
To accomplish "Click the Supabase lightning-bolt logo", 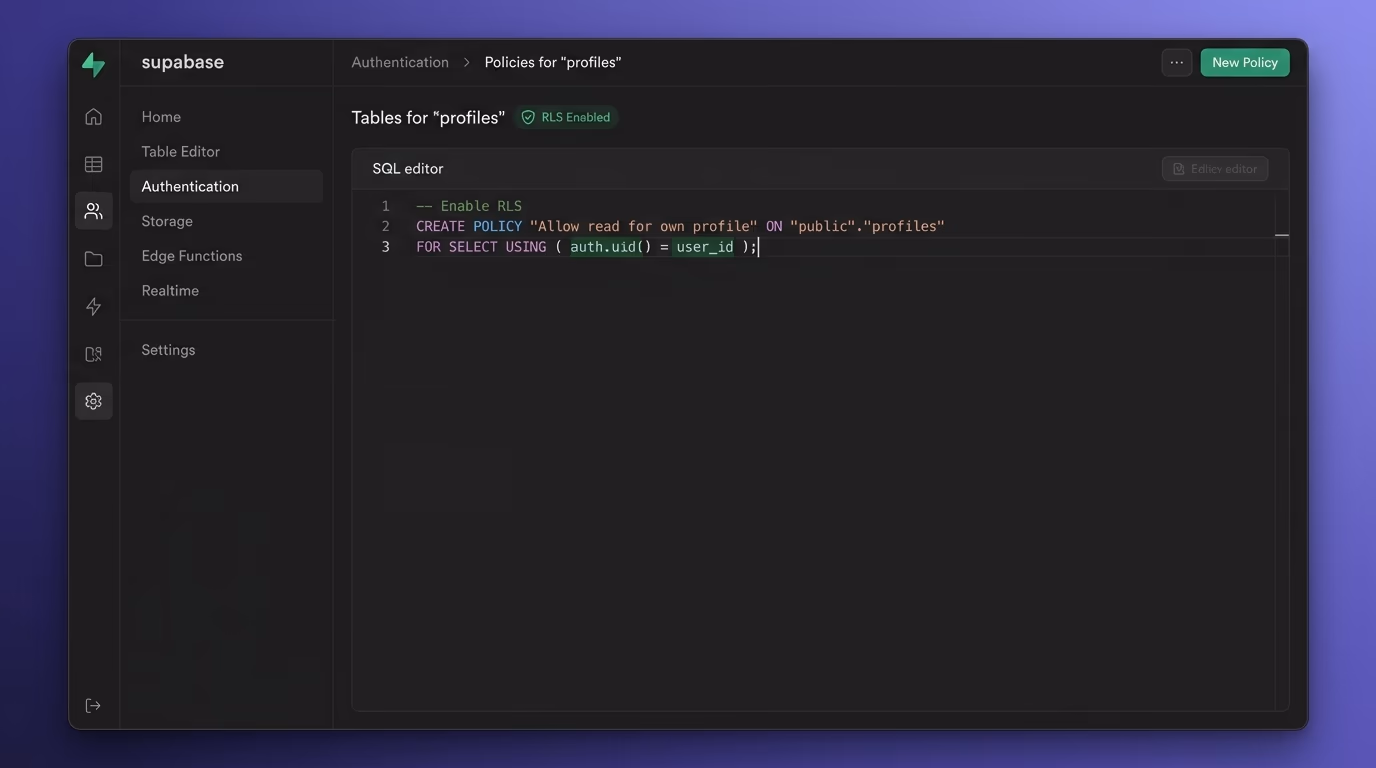I will point(93,64).
